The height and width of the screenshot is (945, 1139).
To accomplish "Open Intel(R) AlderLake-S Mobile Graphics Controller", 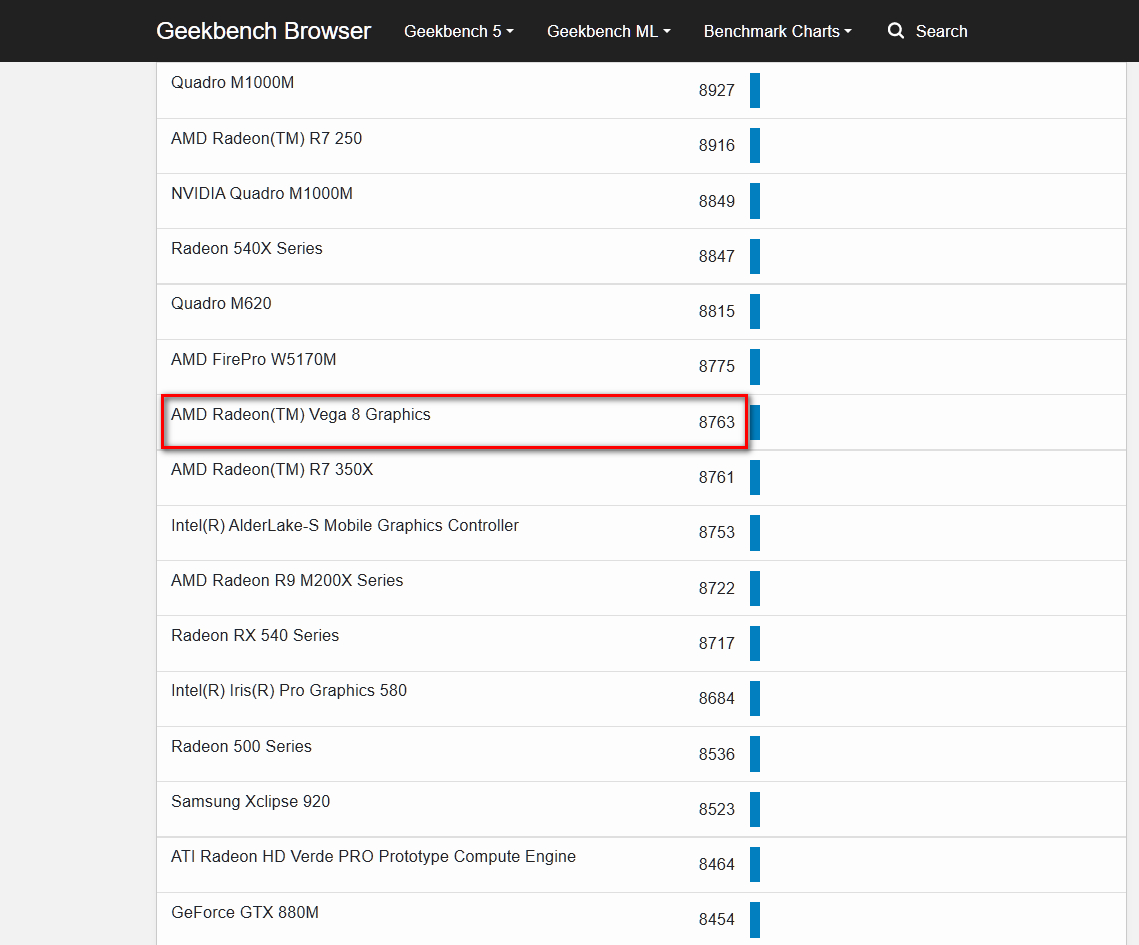I will tap(345, 526).
